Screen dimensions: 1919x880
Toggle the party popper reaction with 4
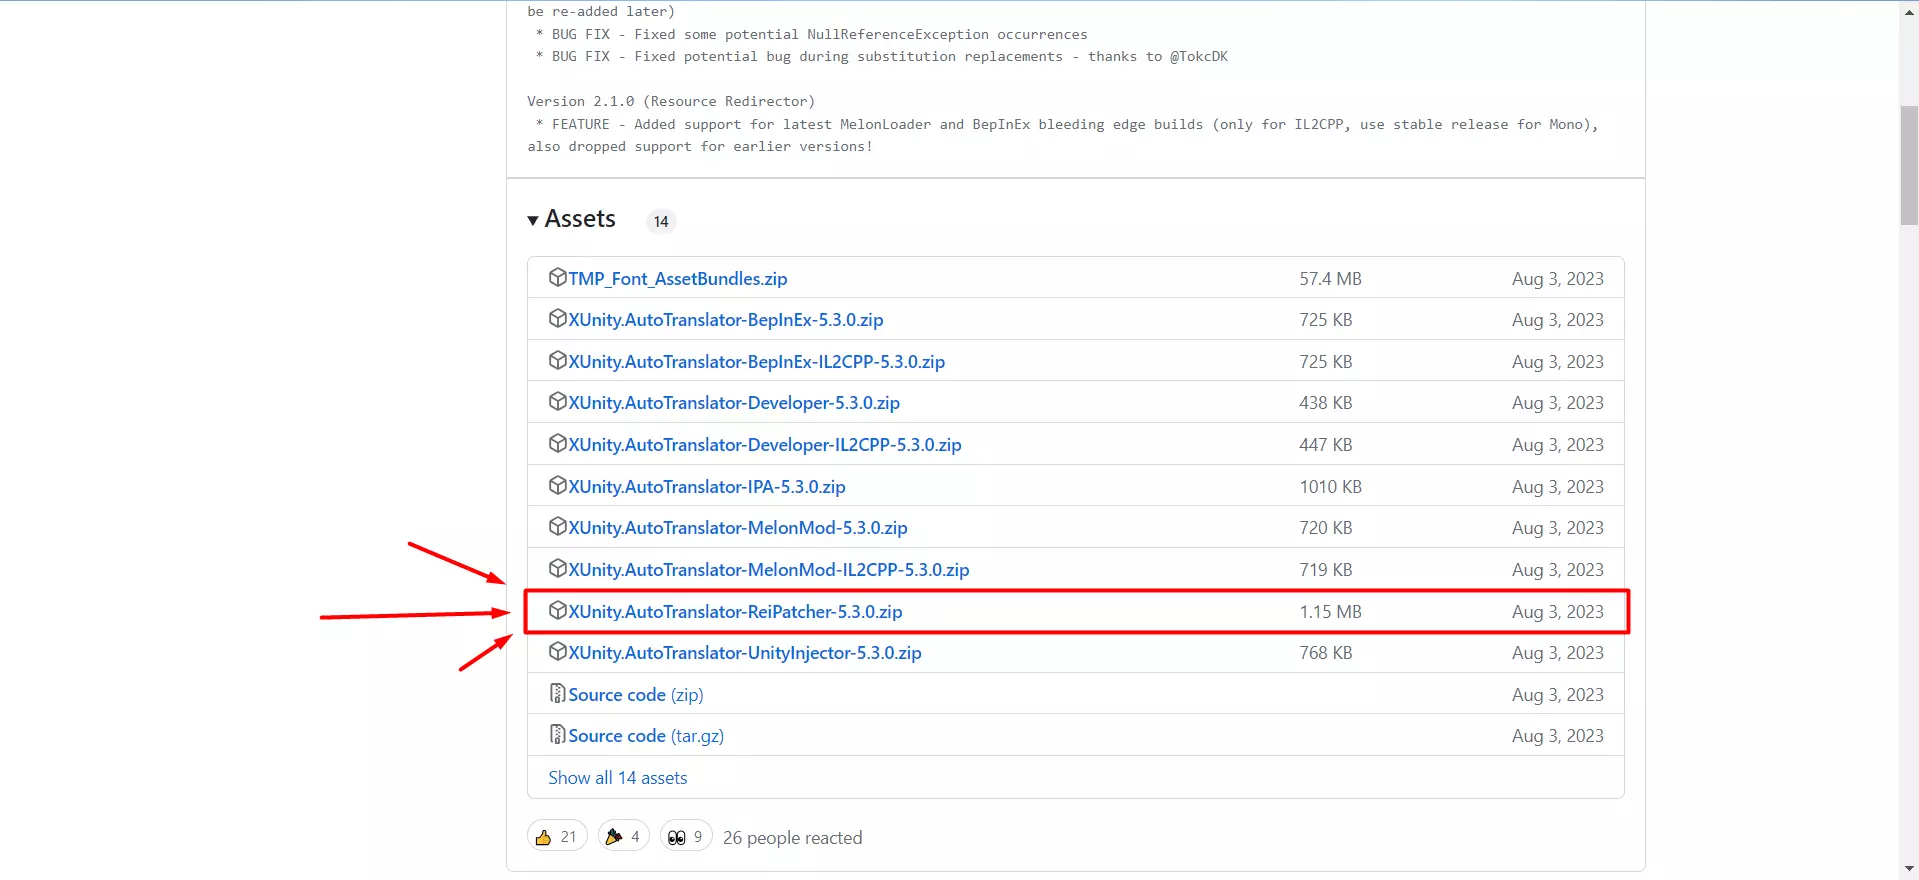623,836
